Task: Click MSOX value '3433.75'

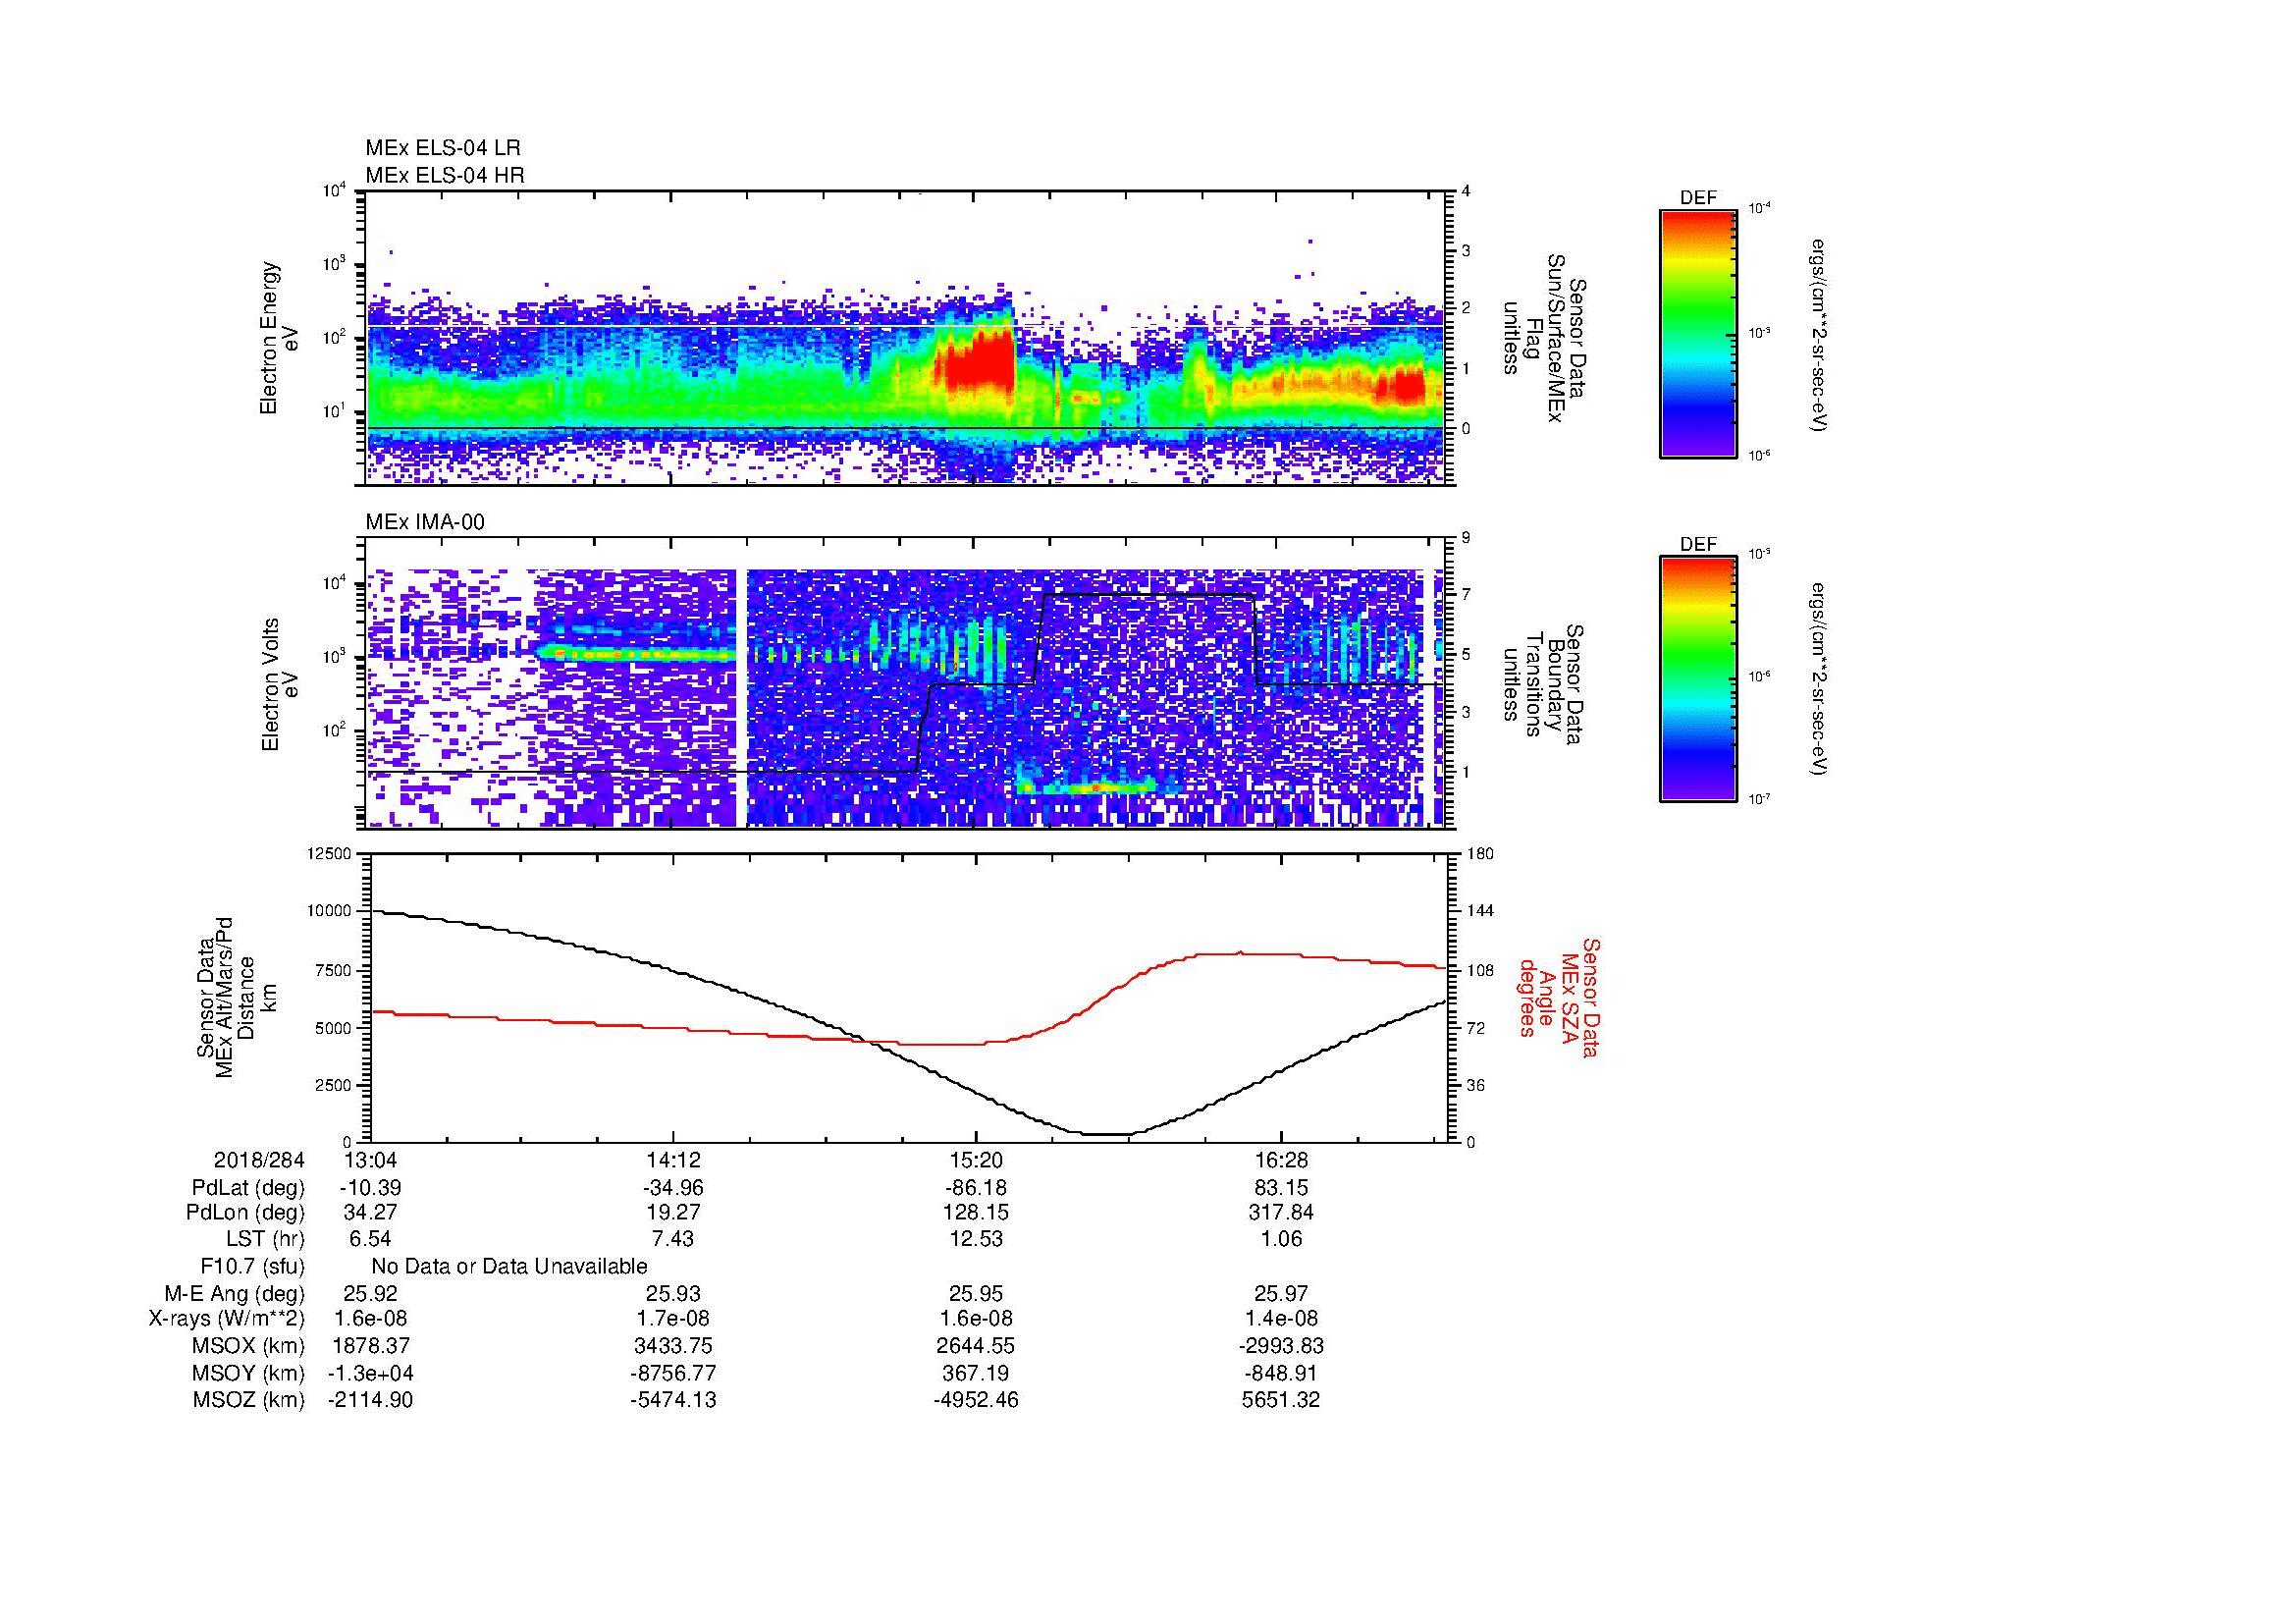Action: pyautogui.click(x=673, y=1347)
